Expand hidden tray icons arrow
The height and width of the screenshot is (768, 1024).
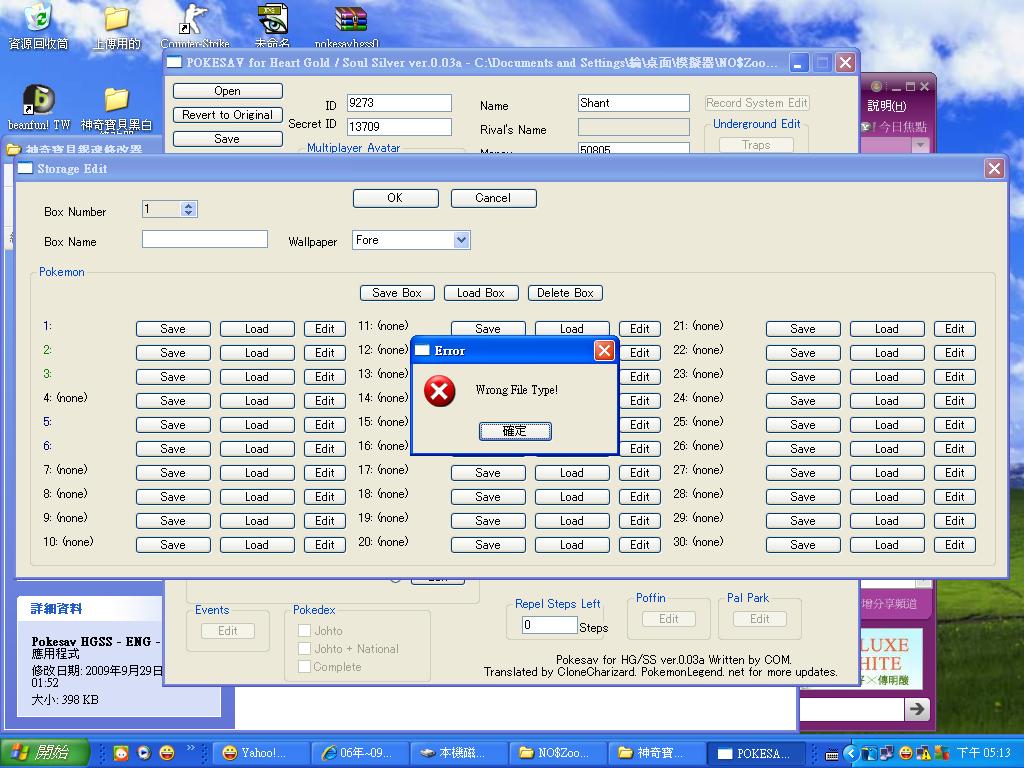point(850,754)
